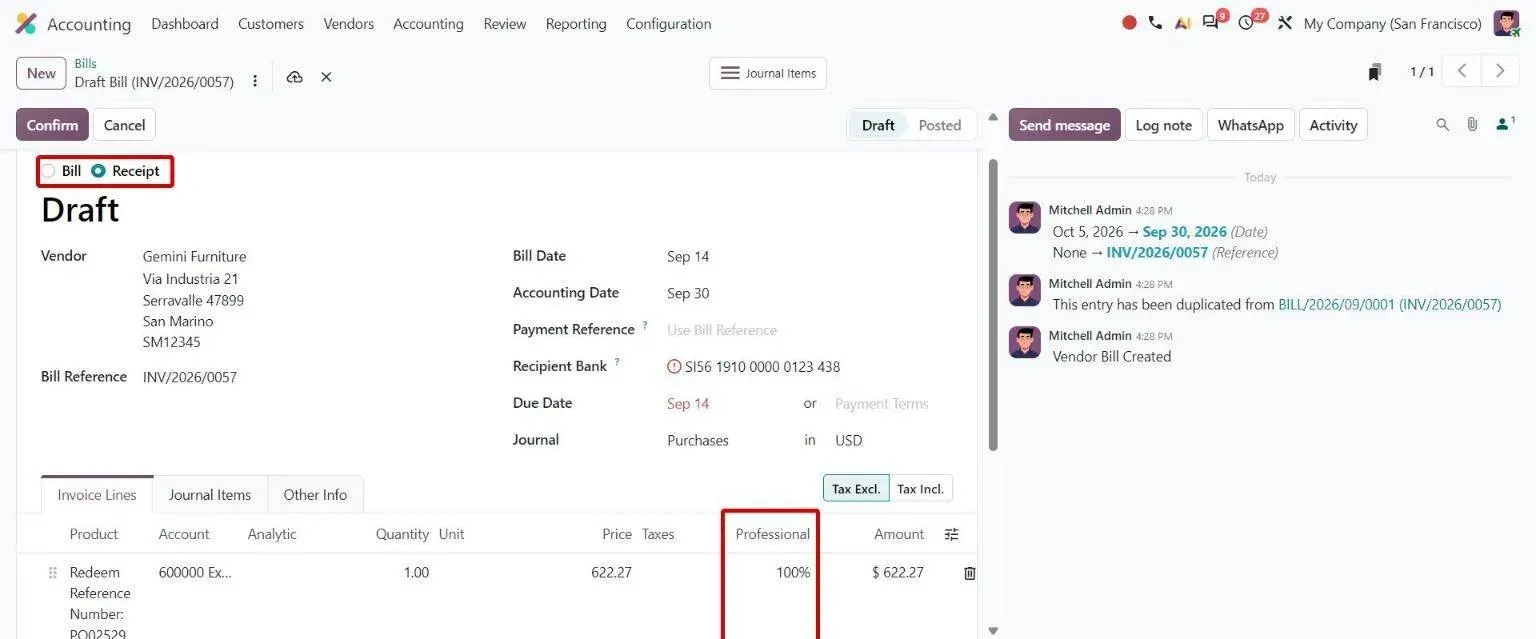Select the Receipt radio button

[98, 171]
